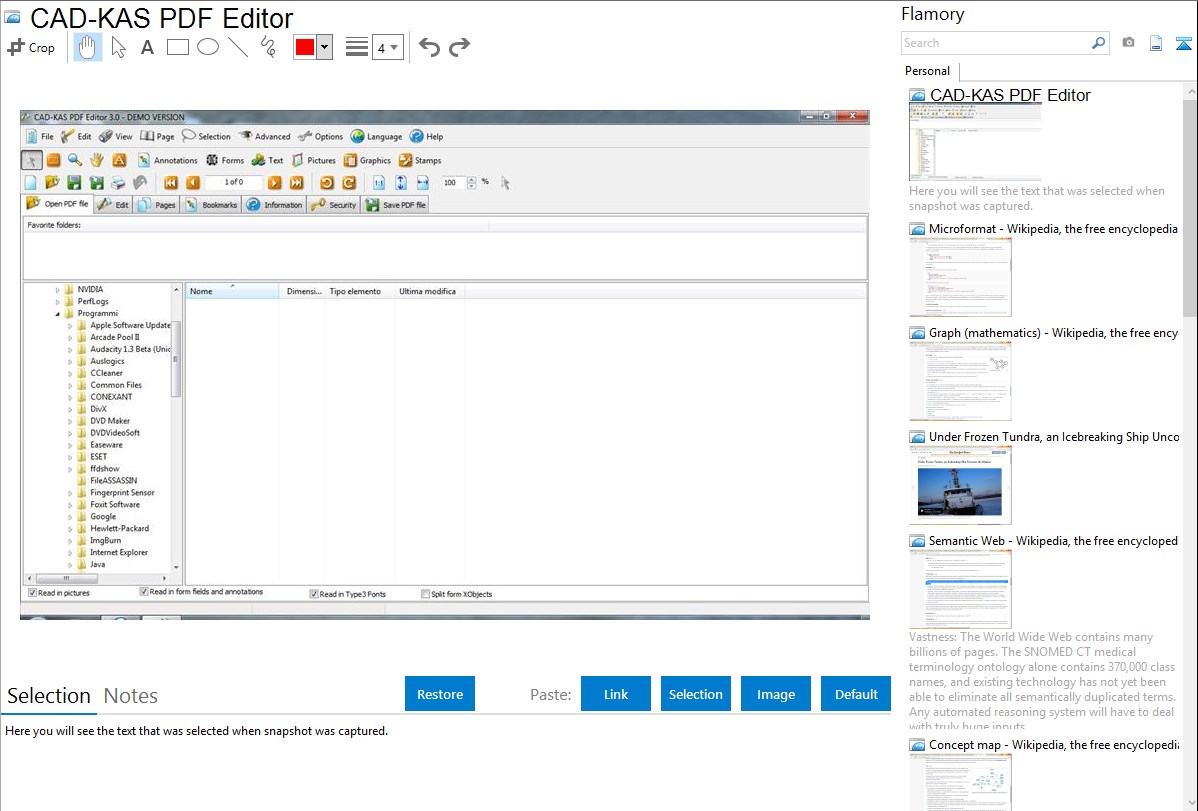Activate the hand pan tool in Flamory toolbar
Screen dimensions: 1198x811
click(x=87, y=47)
